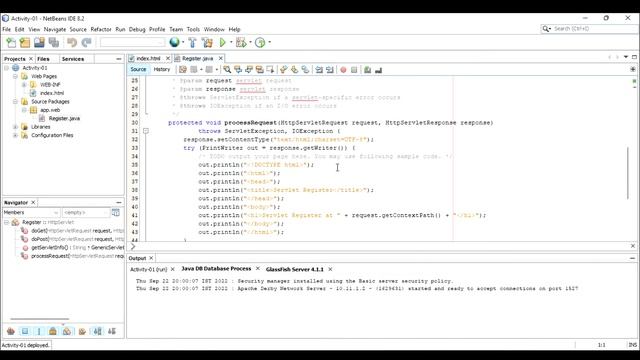The image size is (640, 360).
Task: Click the New File toolbar icon
Action: (x=11, y=42)
